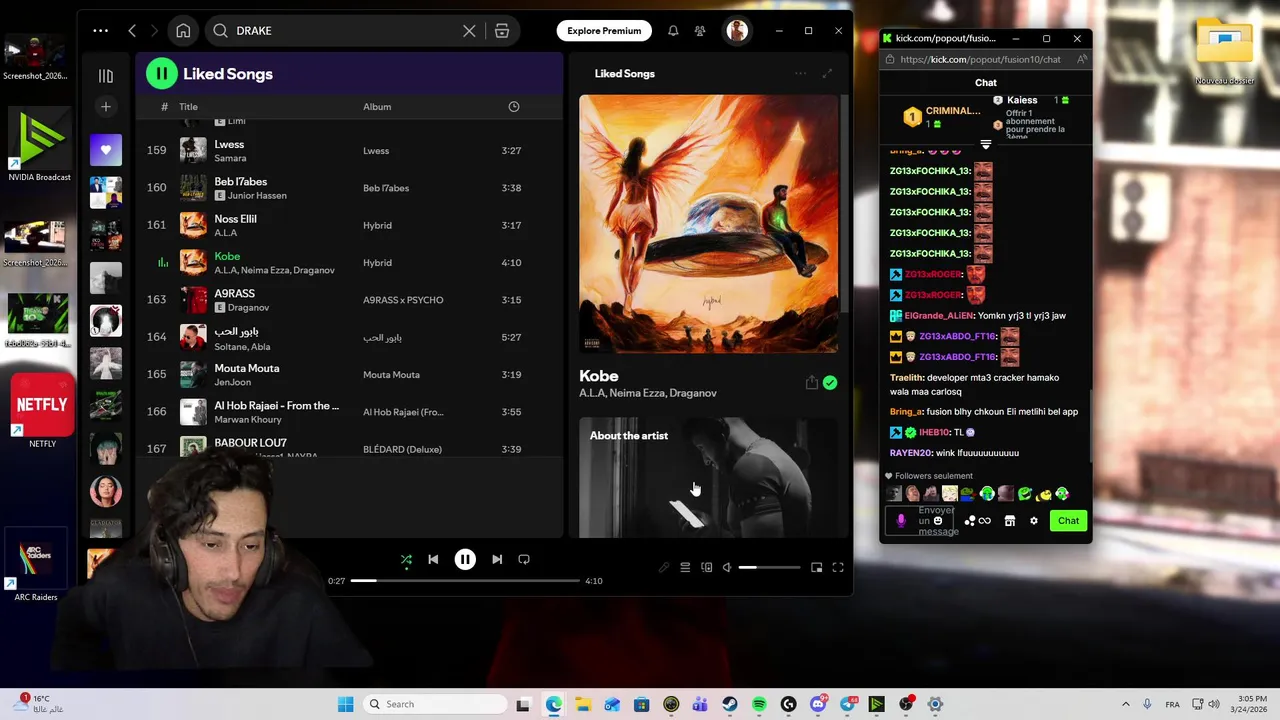Insert the green frog headphones emote
1280x720 pixels.
(x=987, y=493)
